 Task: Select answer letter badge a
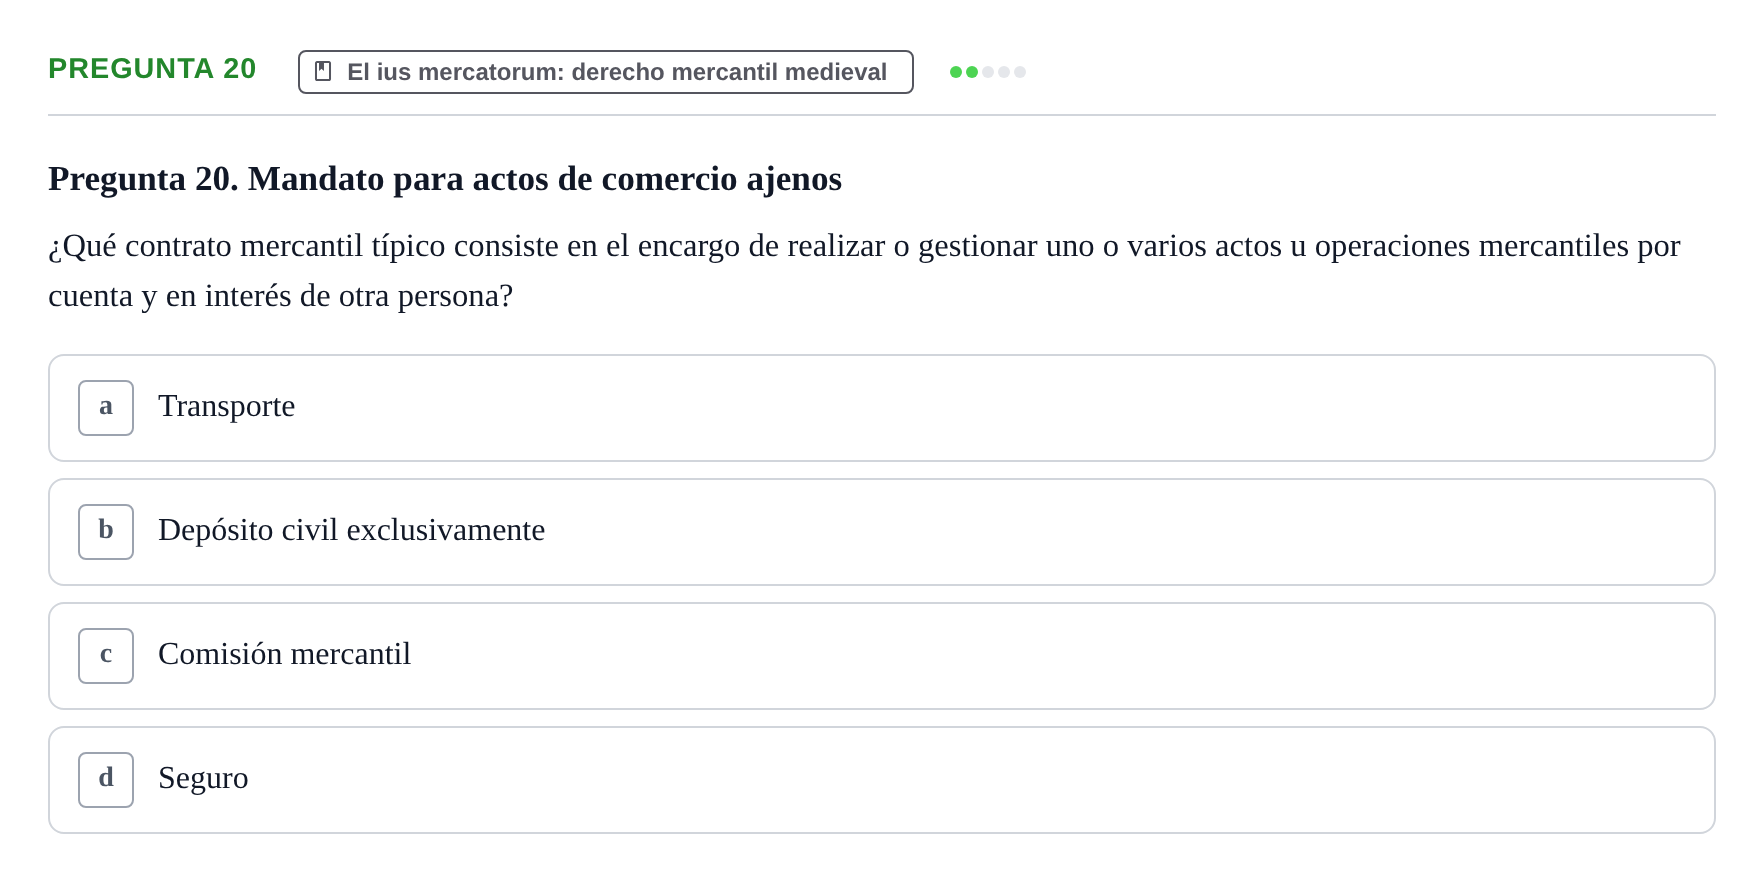(x=106, y=408)
